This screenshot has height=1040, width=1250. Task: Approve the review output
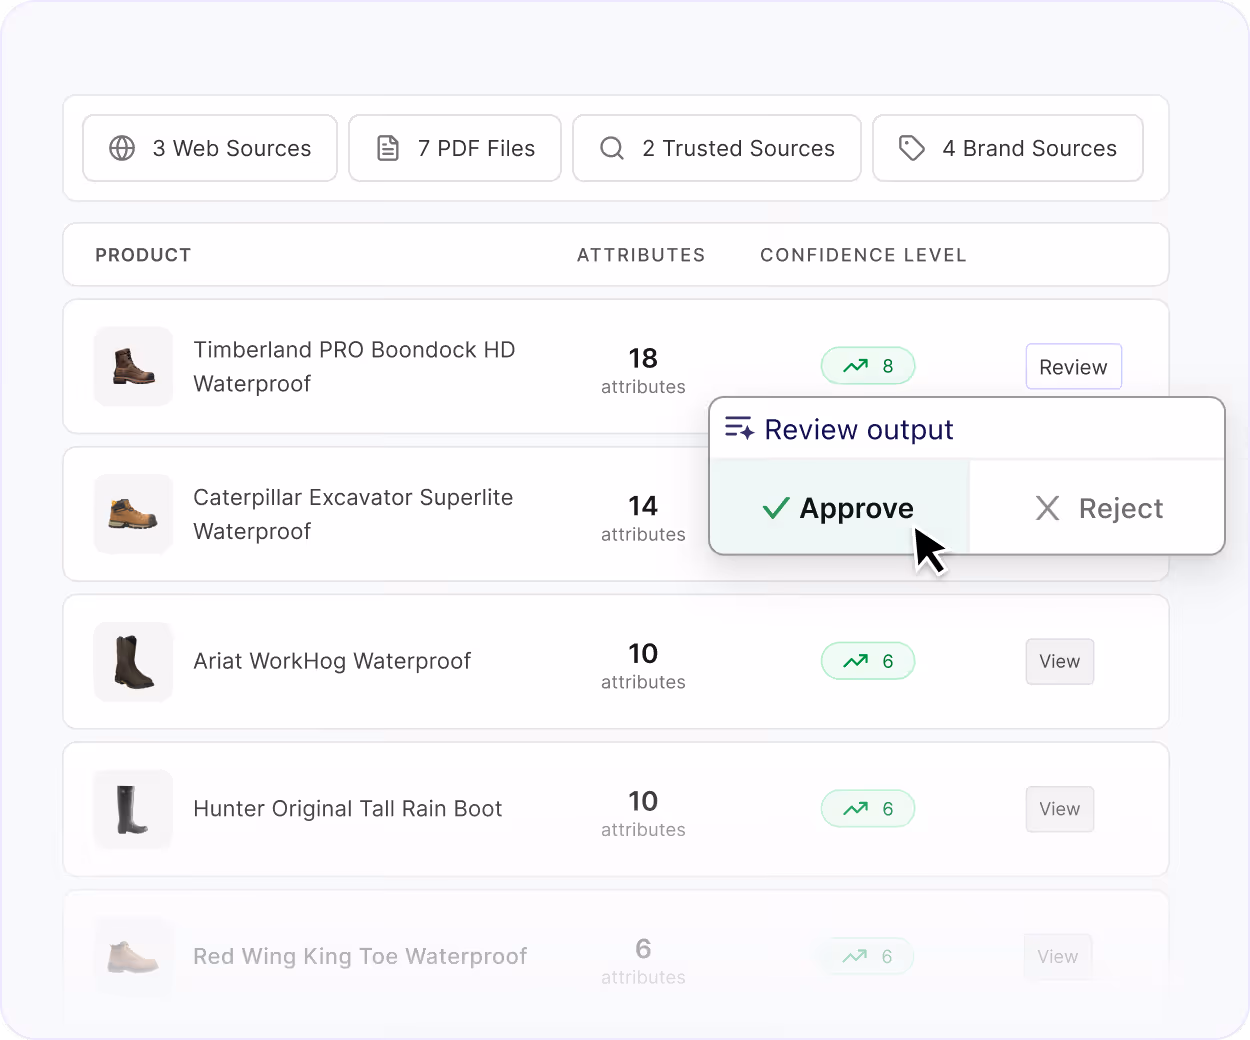(839, 507)
